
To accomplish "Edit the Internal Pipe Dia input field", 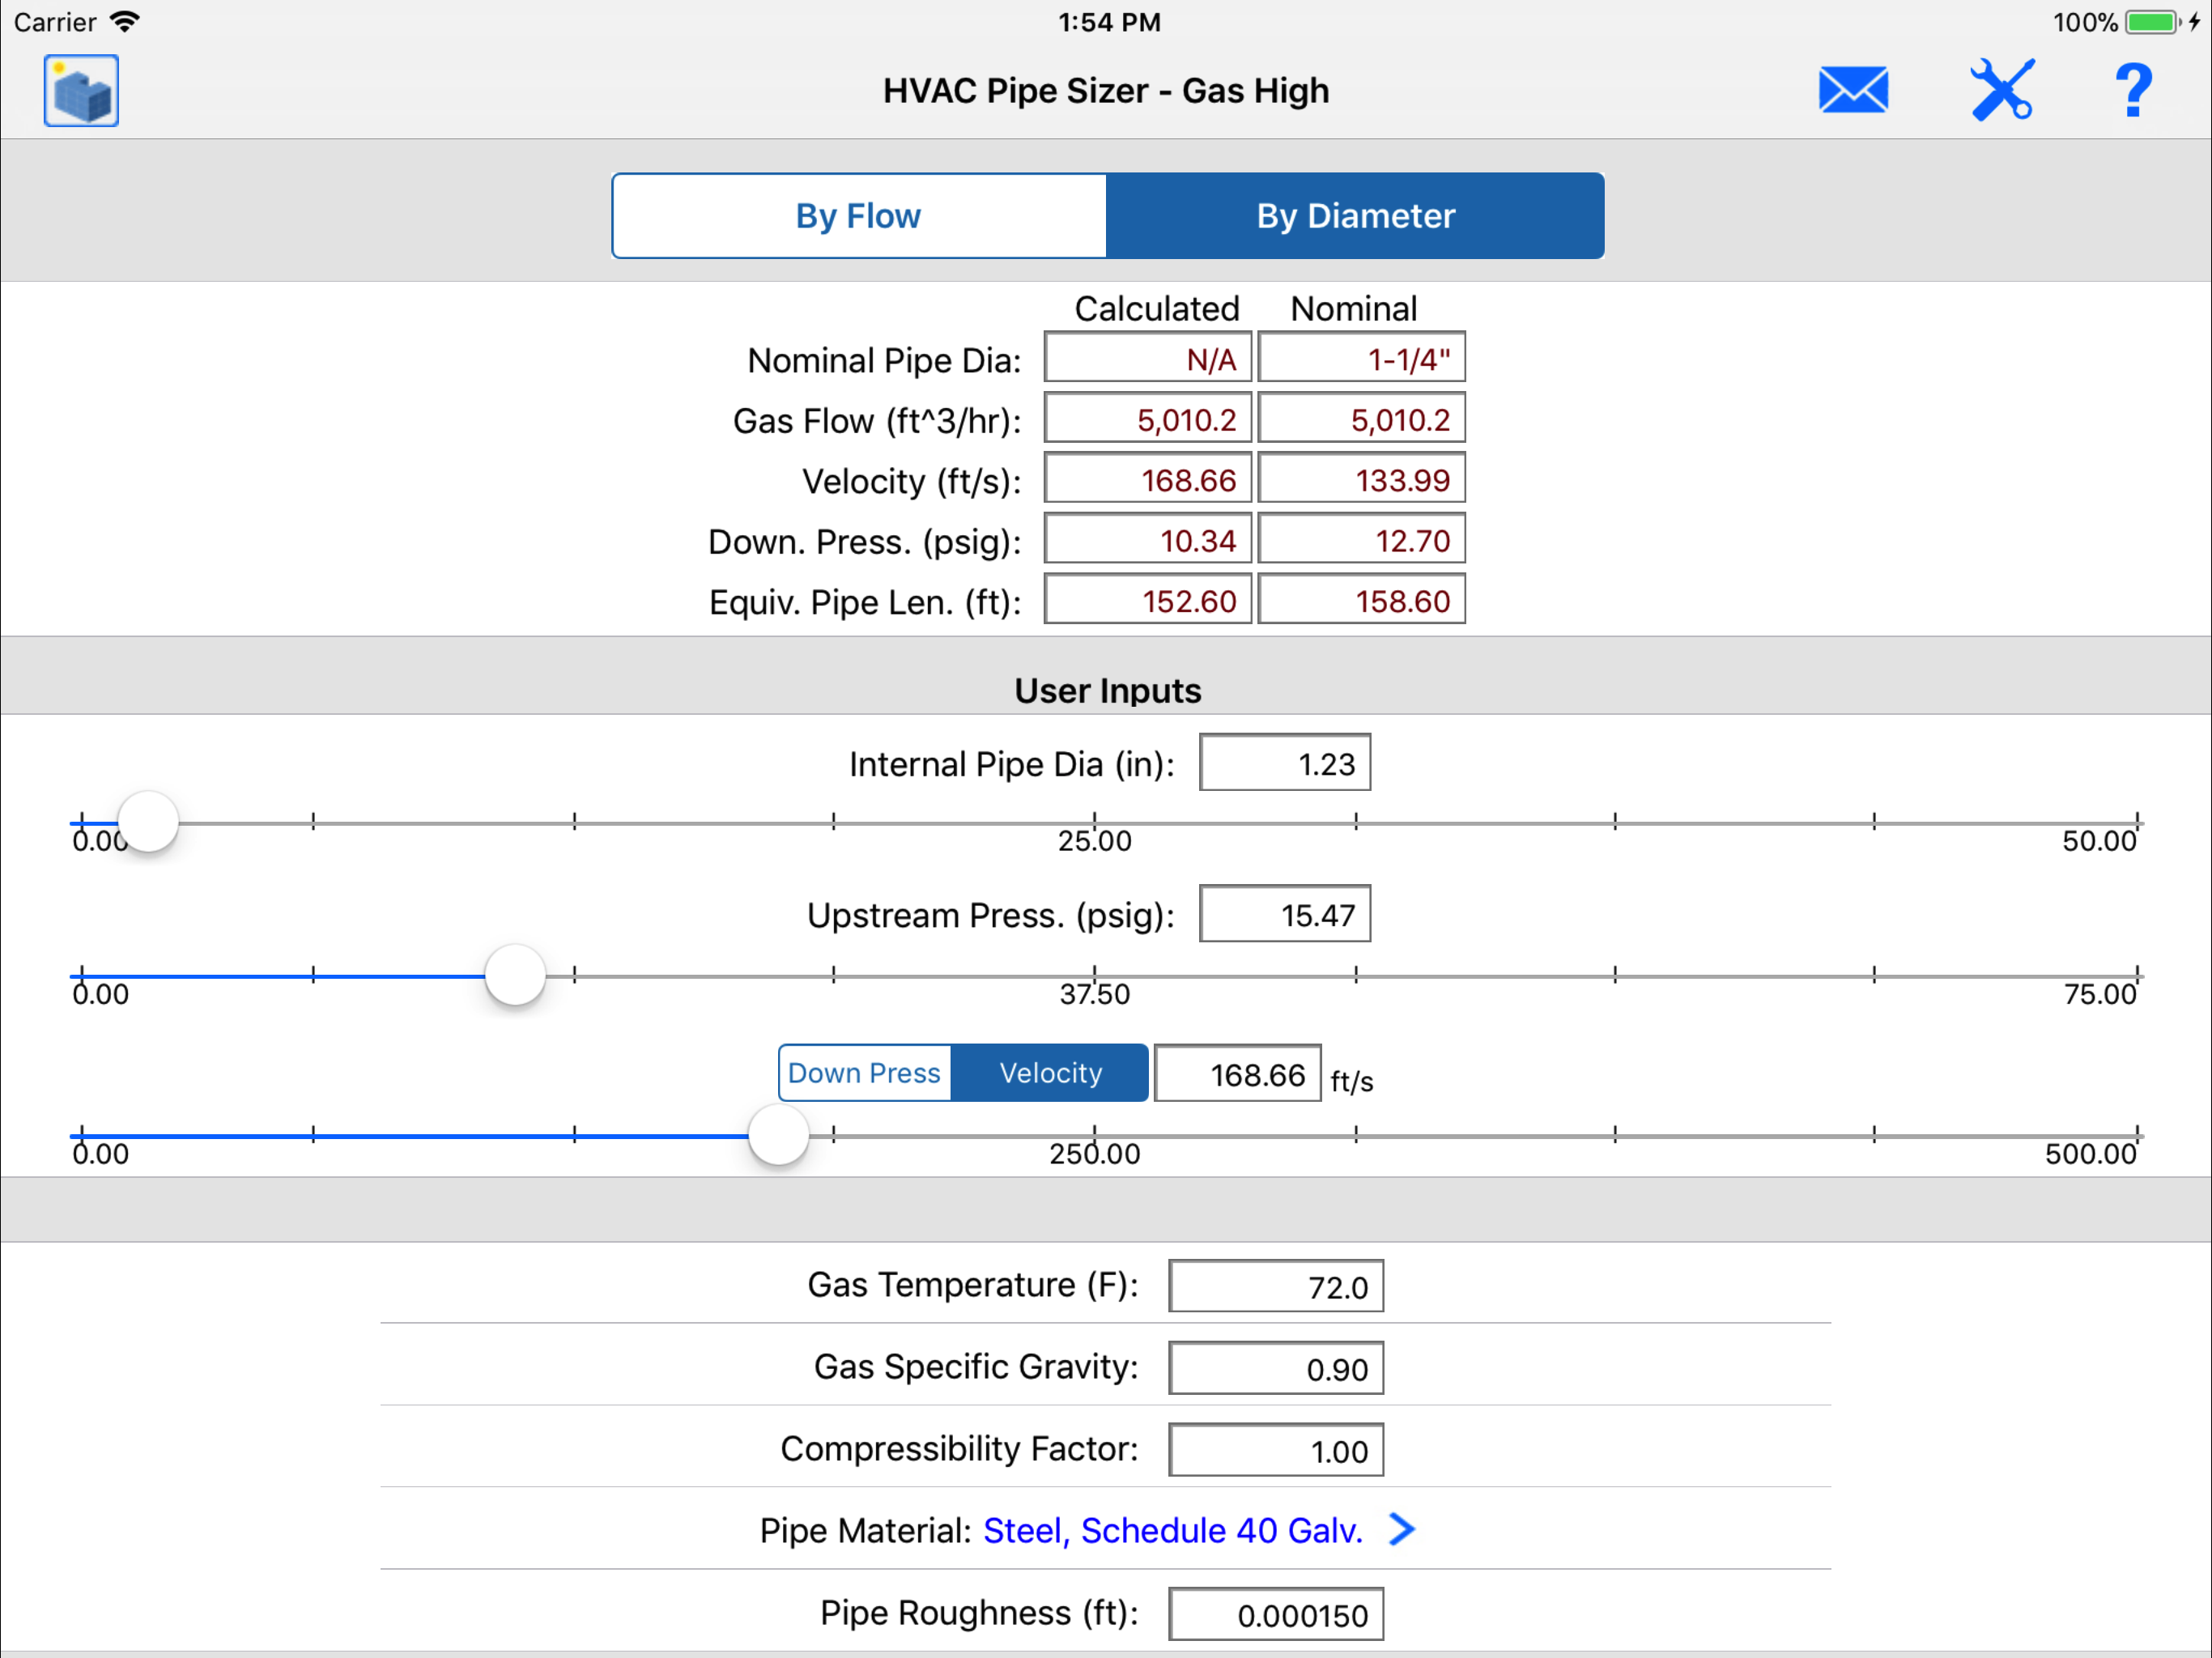I will [x=1284, y=764].
